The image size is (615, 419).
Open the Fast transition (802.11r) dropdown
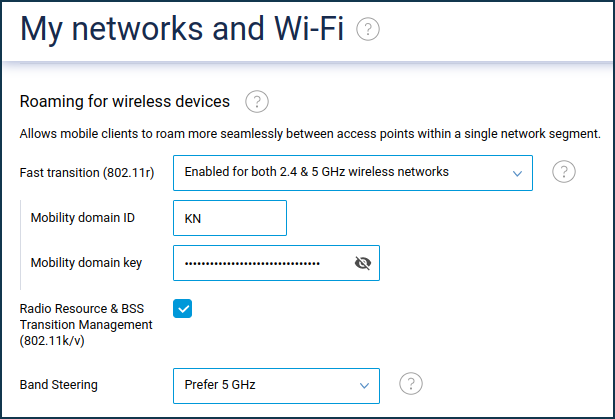(x=353, y=173)
